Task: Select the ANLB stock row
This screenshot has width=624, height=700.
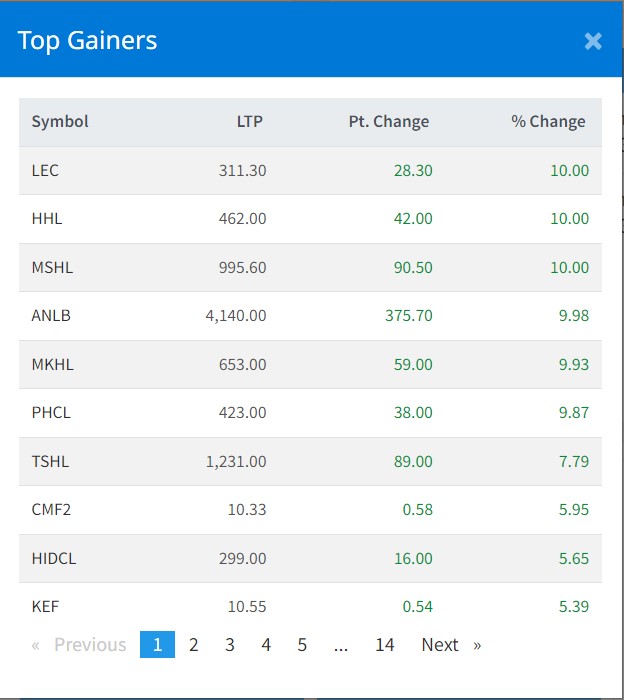Action: 51,316
